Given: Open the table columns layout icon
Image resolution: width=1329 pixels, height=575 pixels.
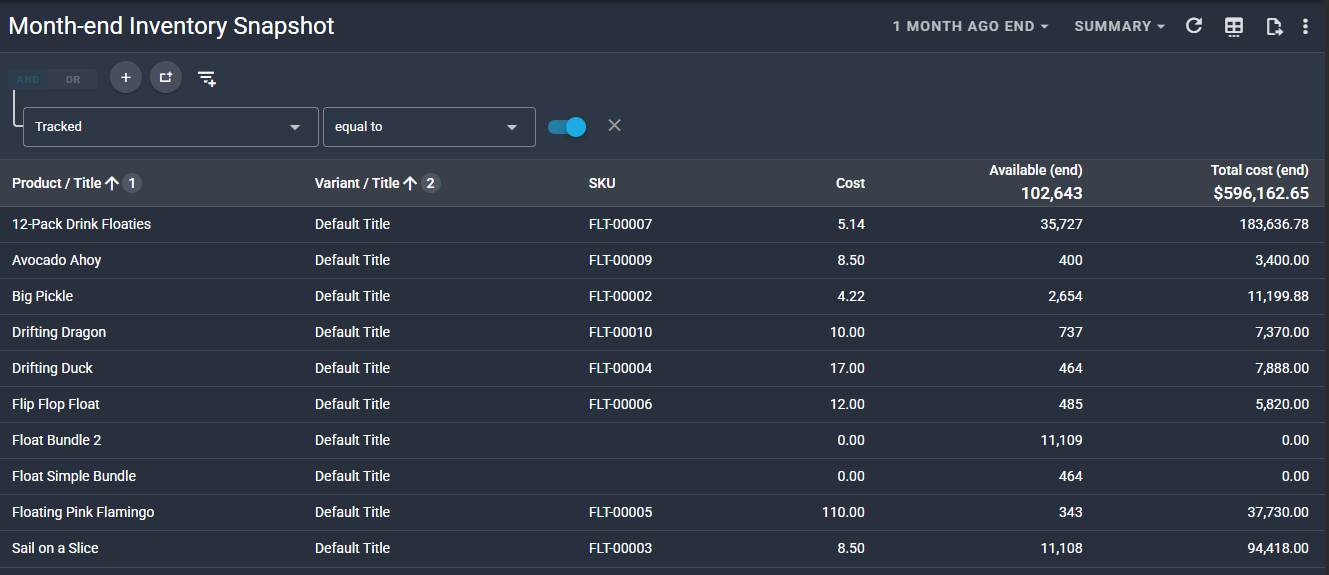Looking at the screenshot, I should click(x=1234, y=27).
